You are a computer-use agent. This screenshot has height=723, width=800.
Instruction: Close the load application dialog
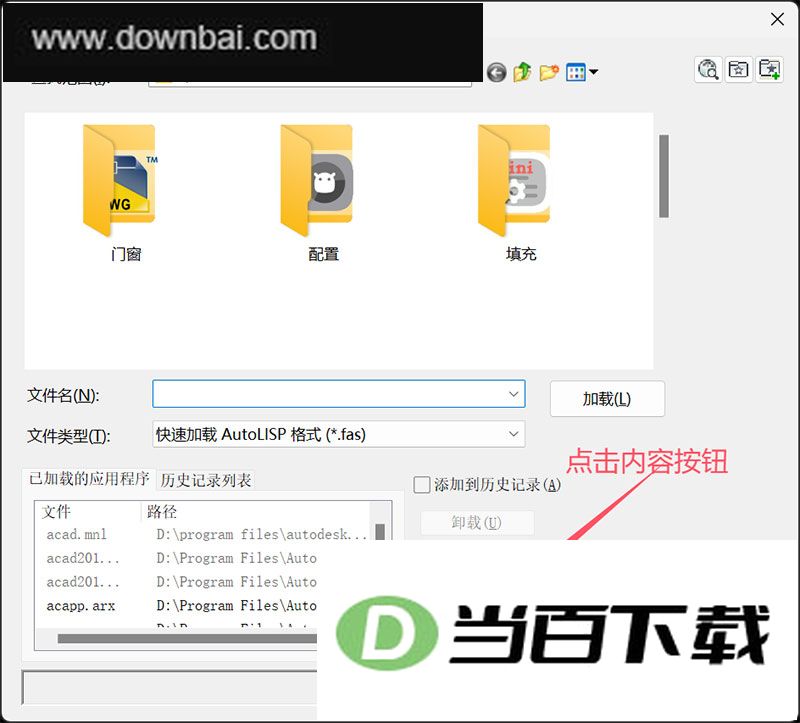click(777, 19)
